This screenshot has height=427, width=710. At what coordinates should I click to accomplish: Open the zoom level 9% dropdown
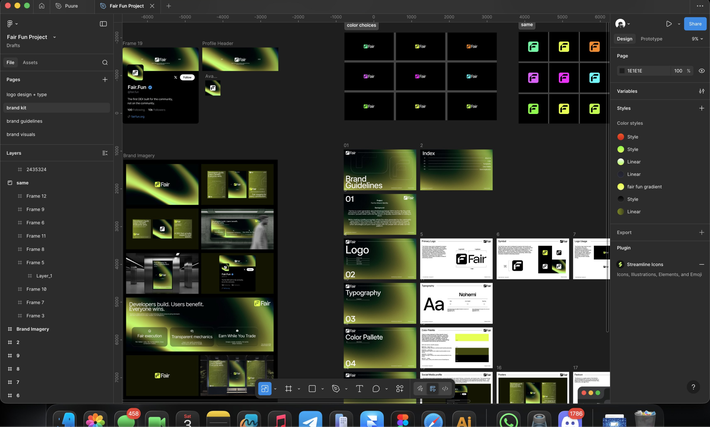click(696, 39)
